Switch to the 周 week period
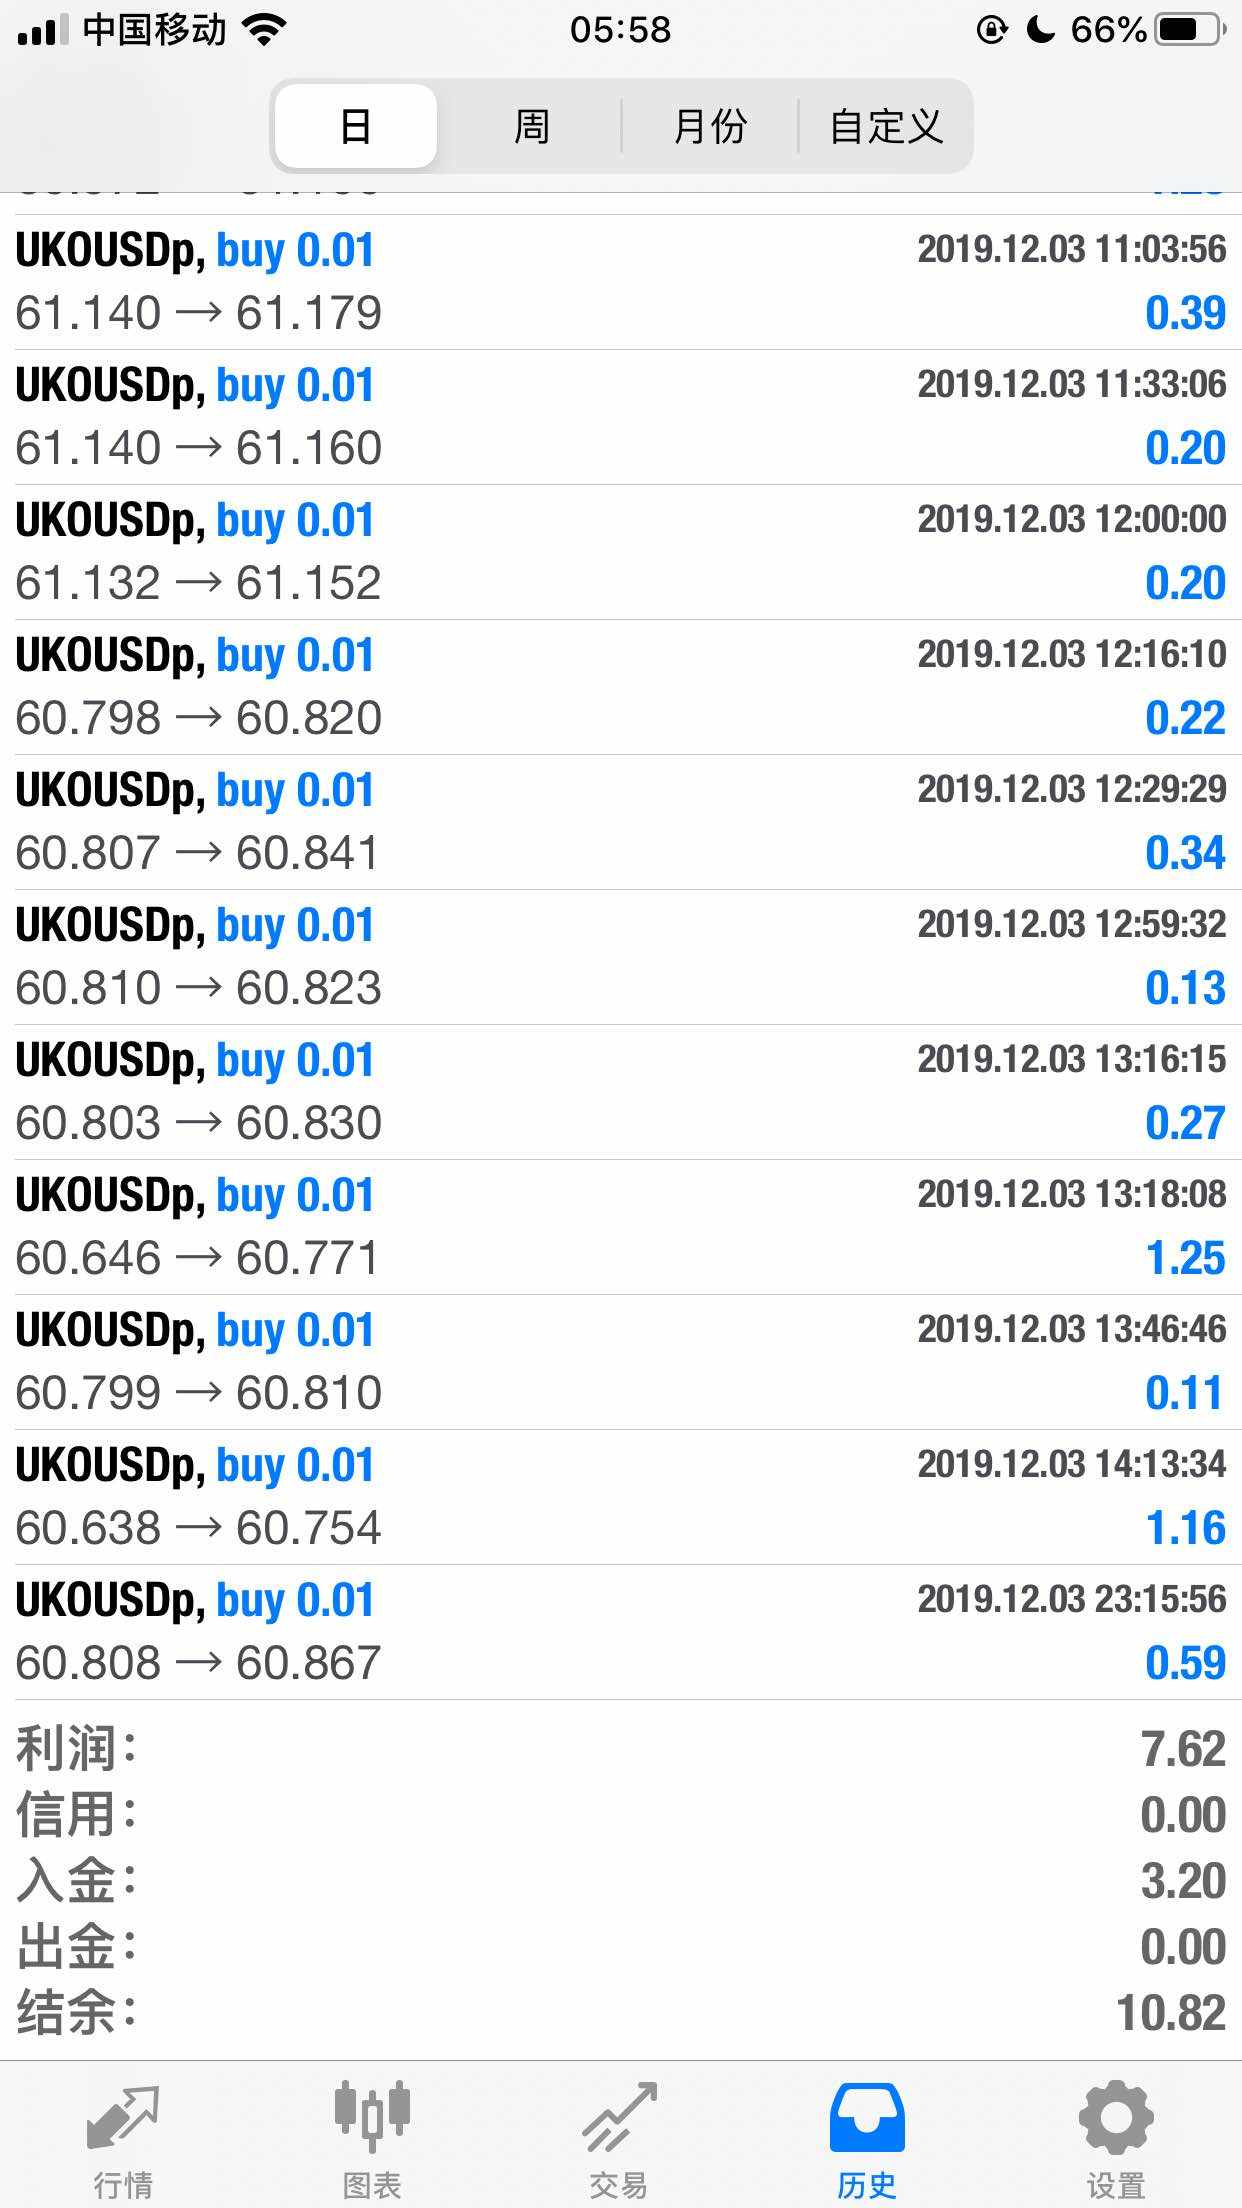1242x2208 pixels. click(x=531, y=127)
